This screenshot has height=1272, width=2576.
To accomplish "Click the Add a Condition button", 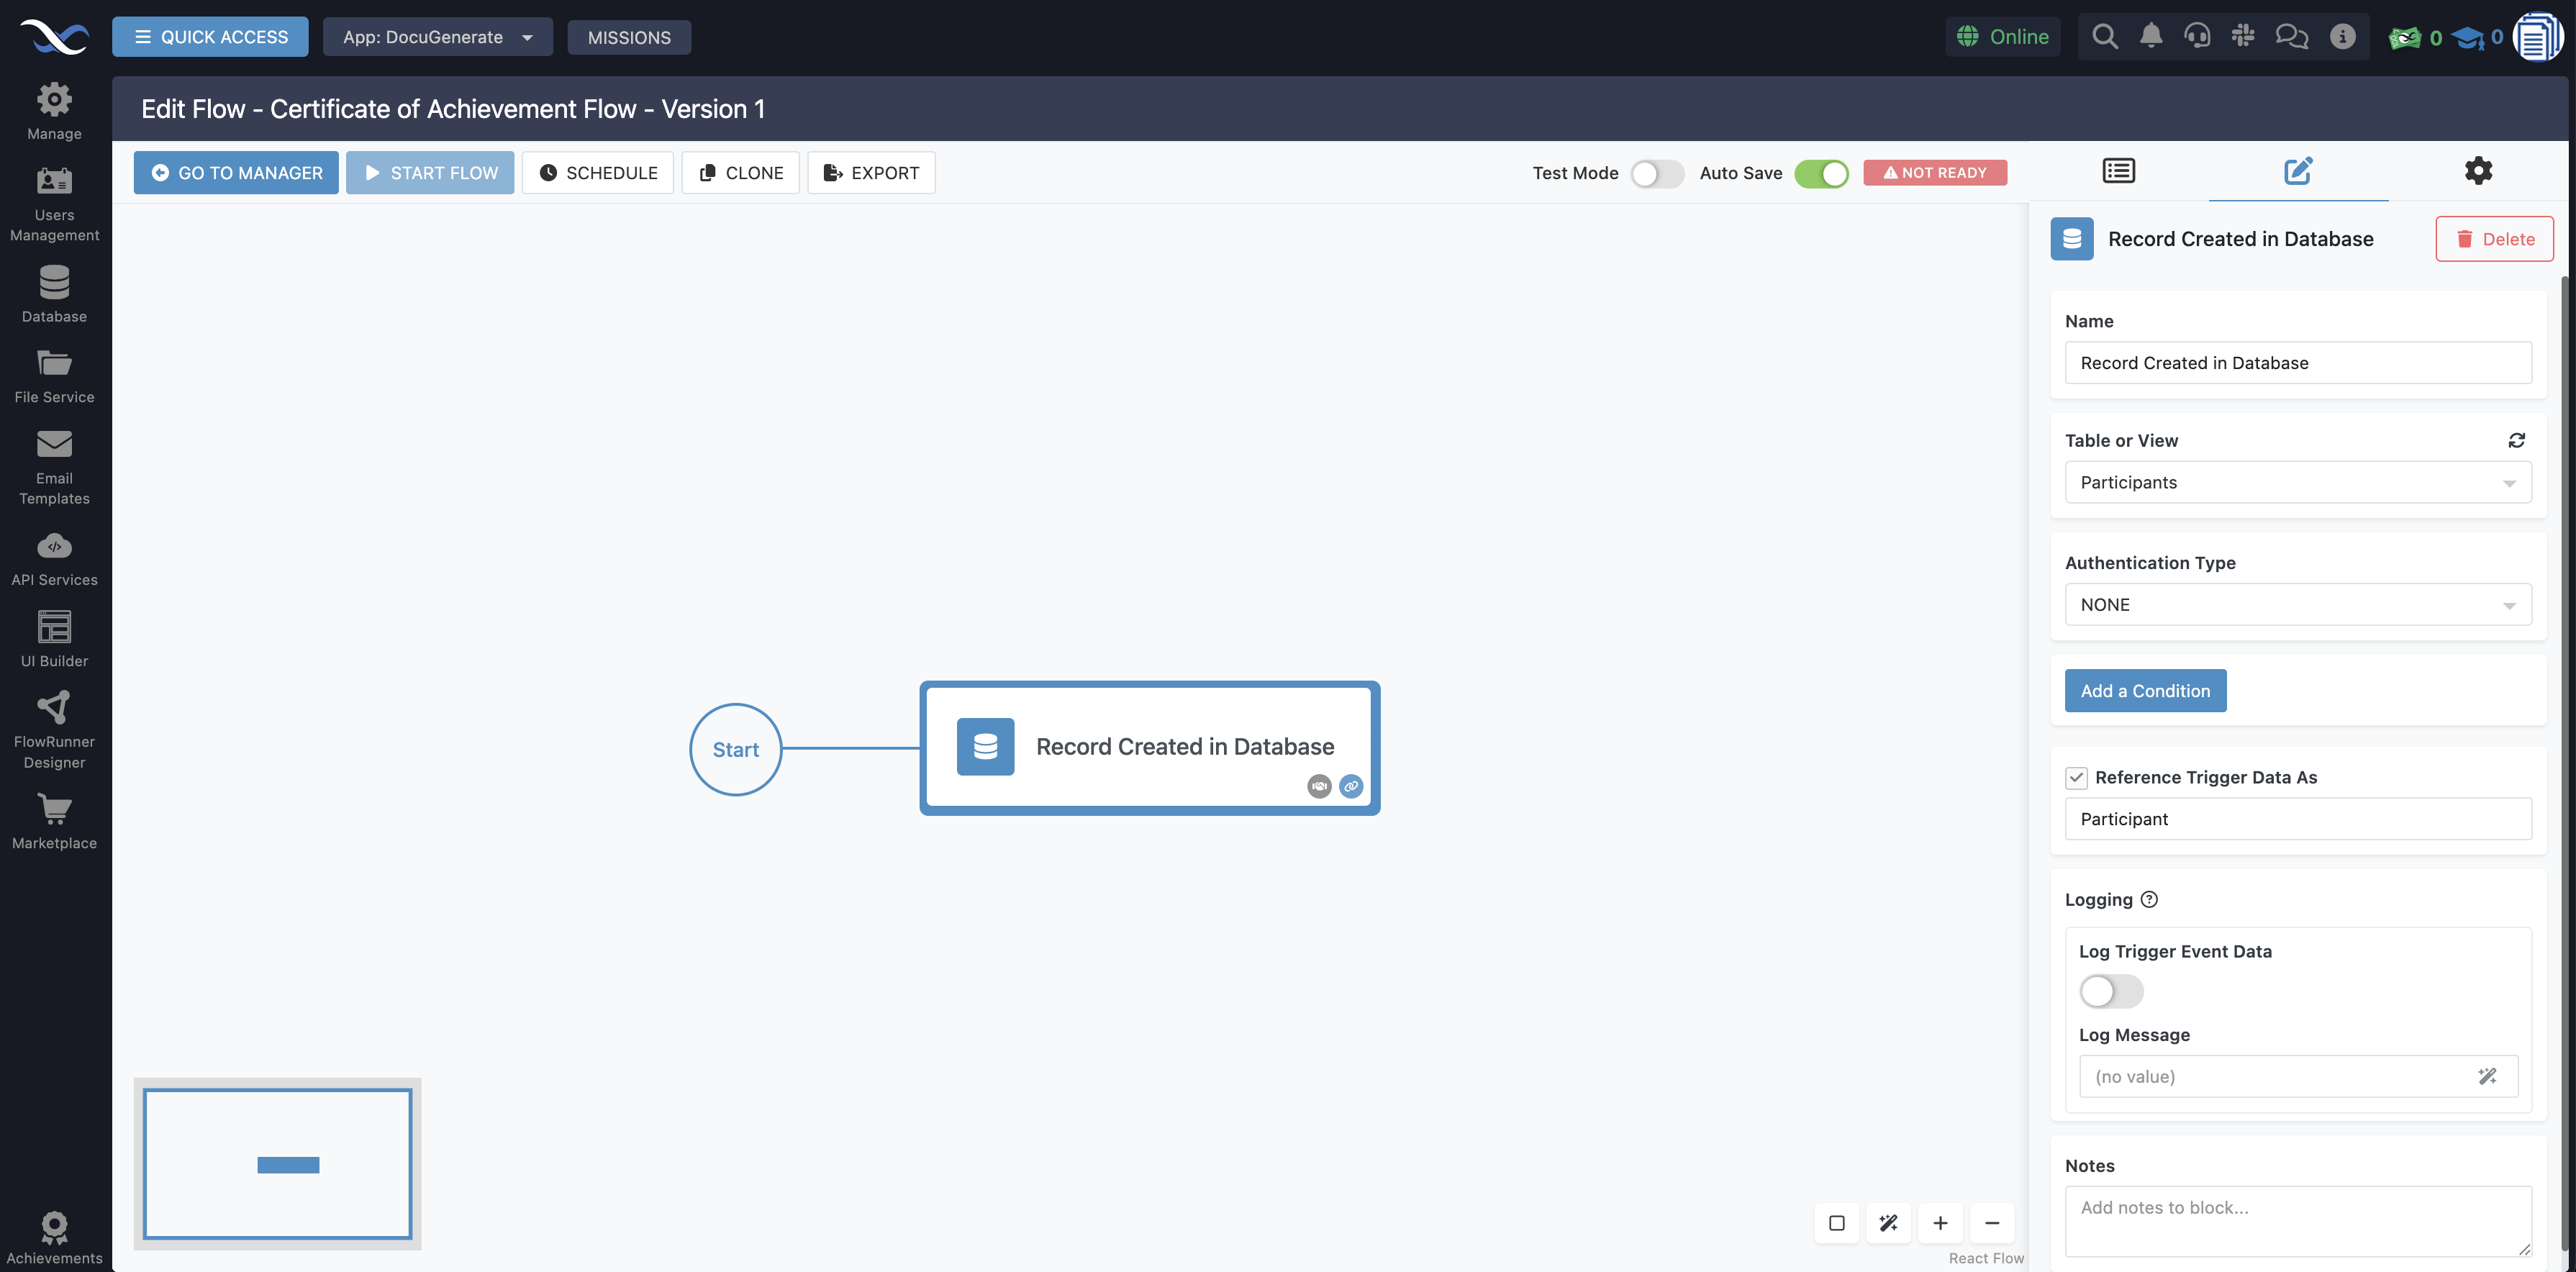I will 2145,690.
